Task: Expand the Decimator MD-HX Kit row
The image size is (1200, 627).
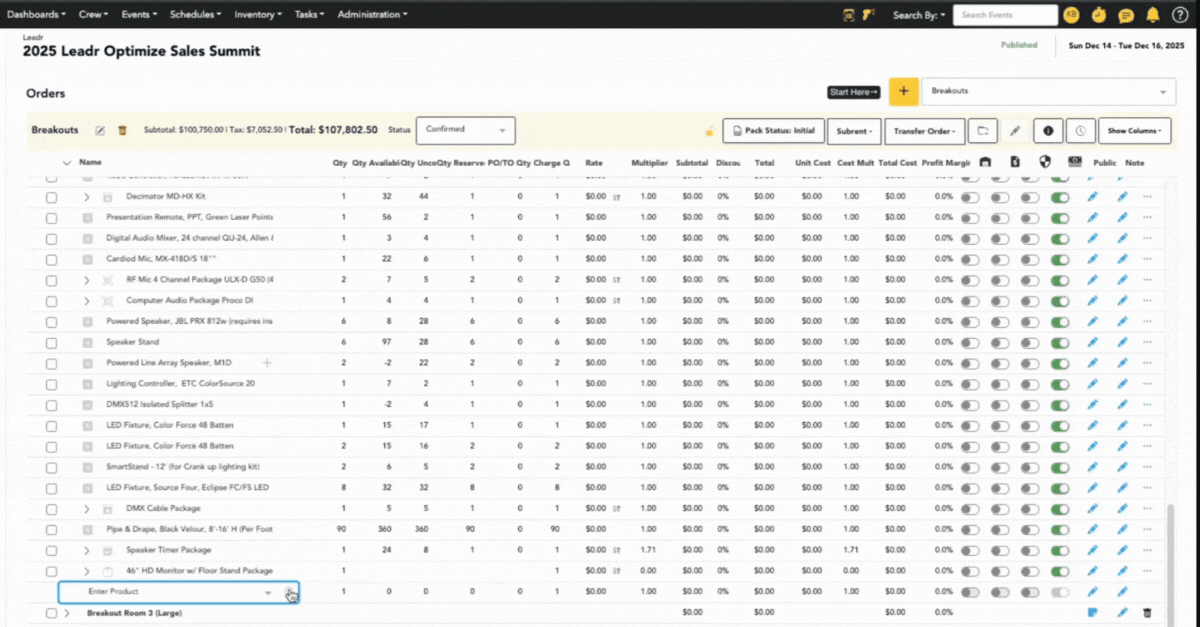Action: (87, 197)
